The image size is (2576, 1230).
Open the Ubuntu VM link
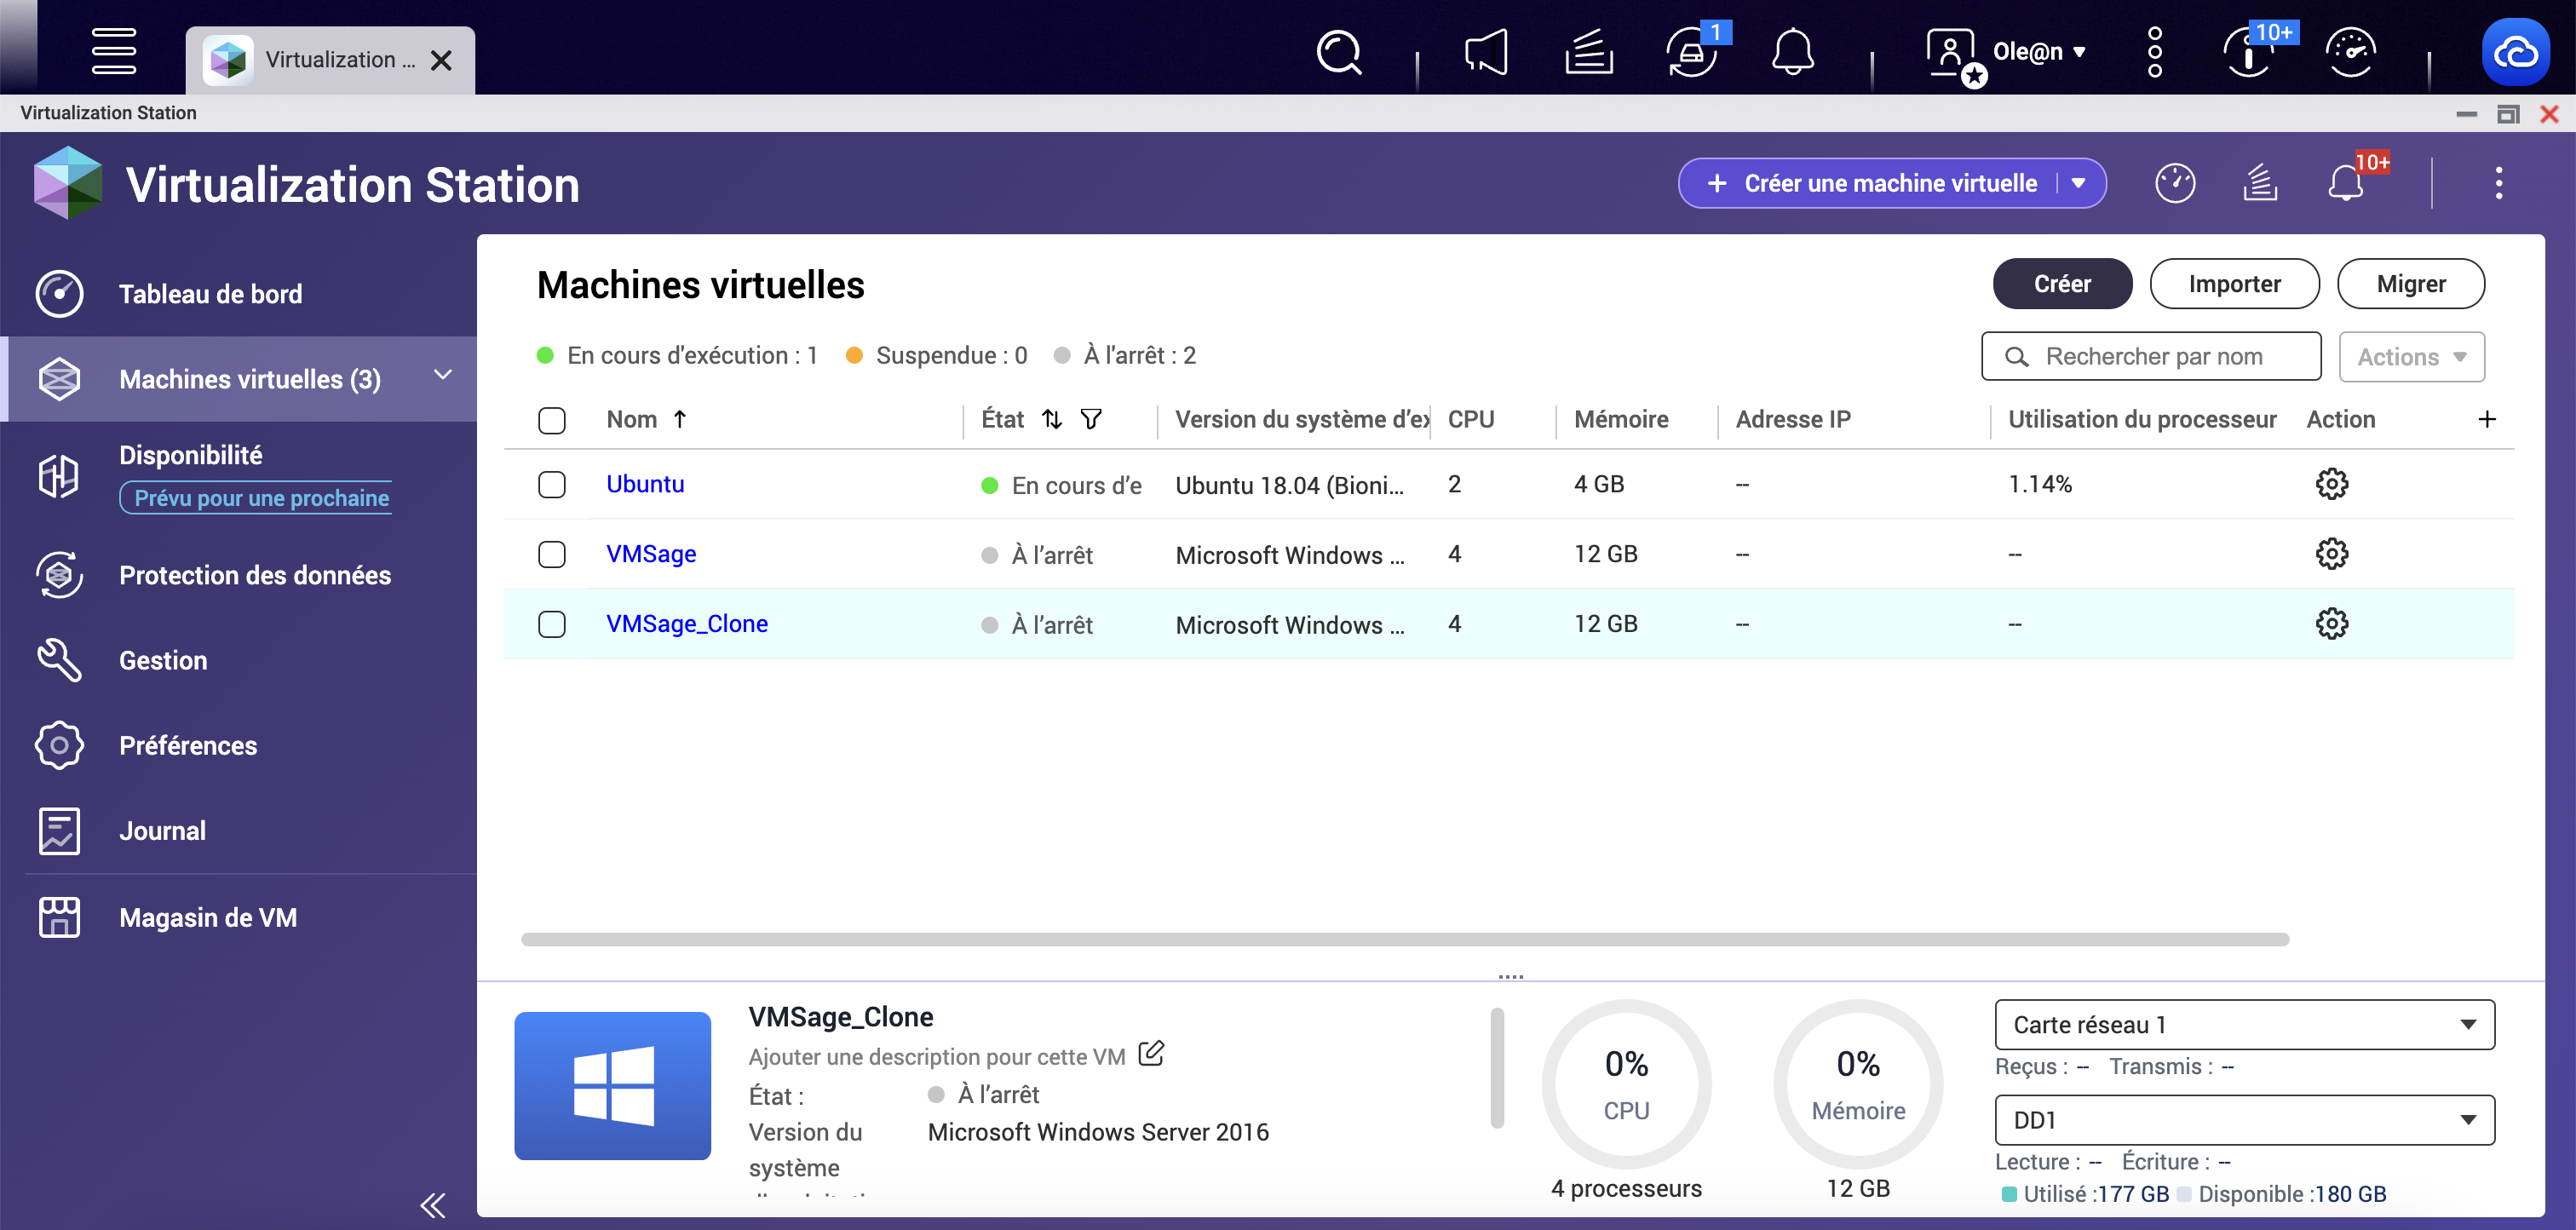click(645, 484)
